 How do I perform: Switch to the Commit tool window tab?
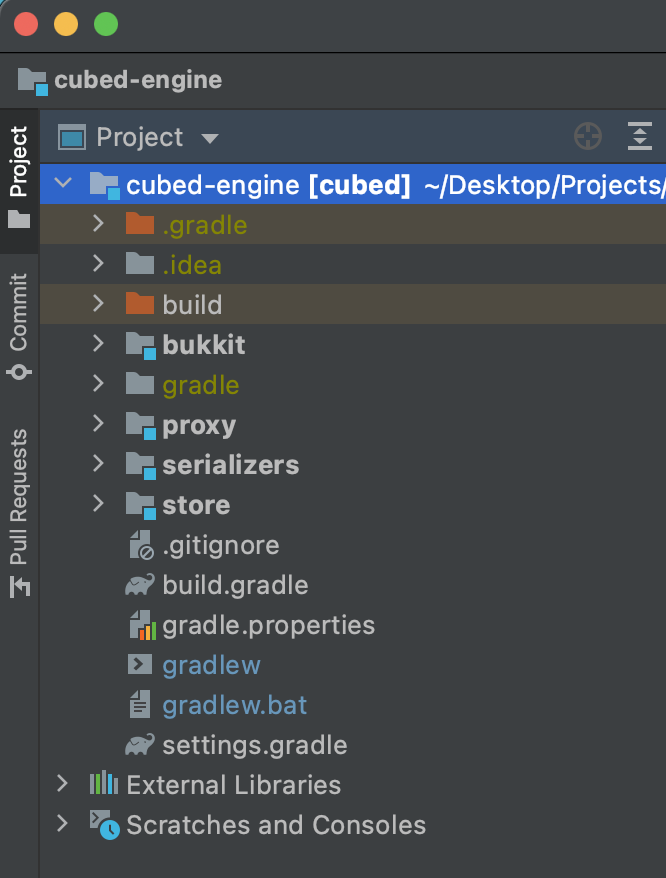(x=19, y=325)
